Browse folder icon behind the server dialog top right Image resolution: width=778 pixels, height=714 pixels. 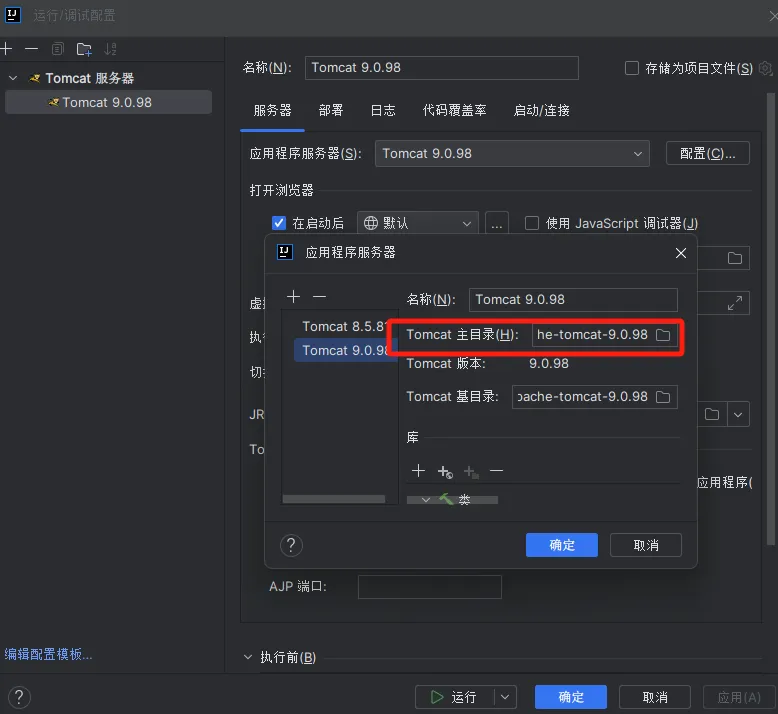pyautogui.click(x=735, y=258)
